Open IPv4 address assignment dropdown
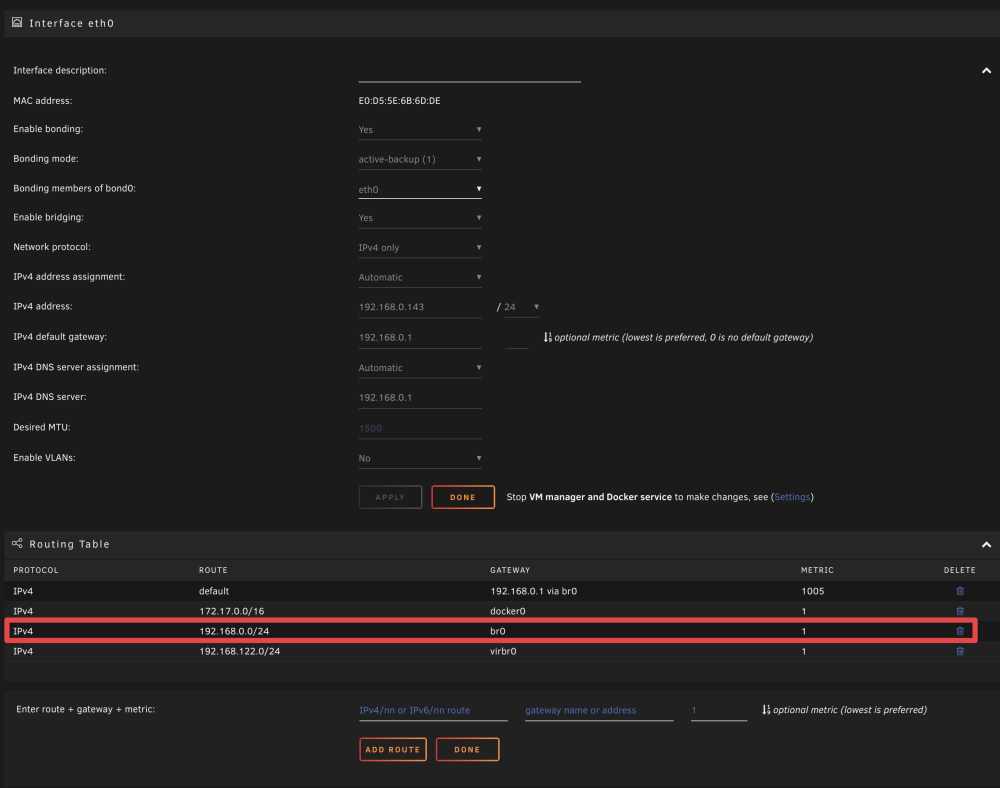1000x788 pixels. click(x=420, y=277)
